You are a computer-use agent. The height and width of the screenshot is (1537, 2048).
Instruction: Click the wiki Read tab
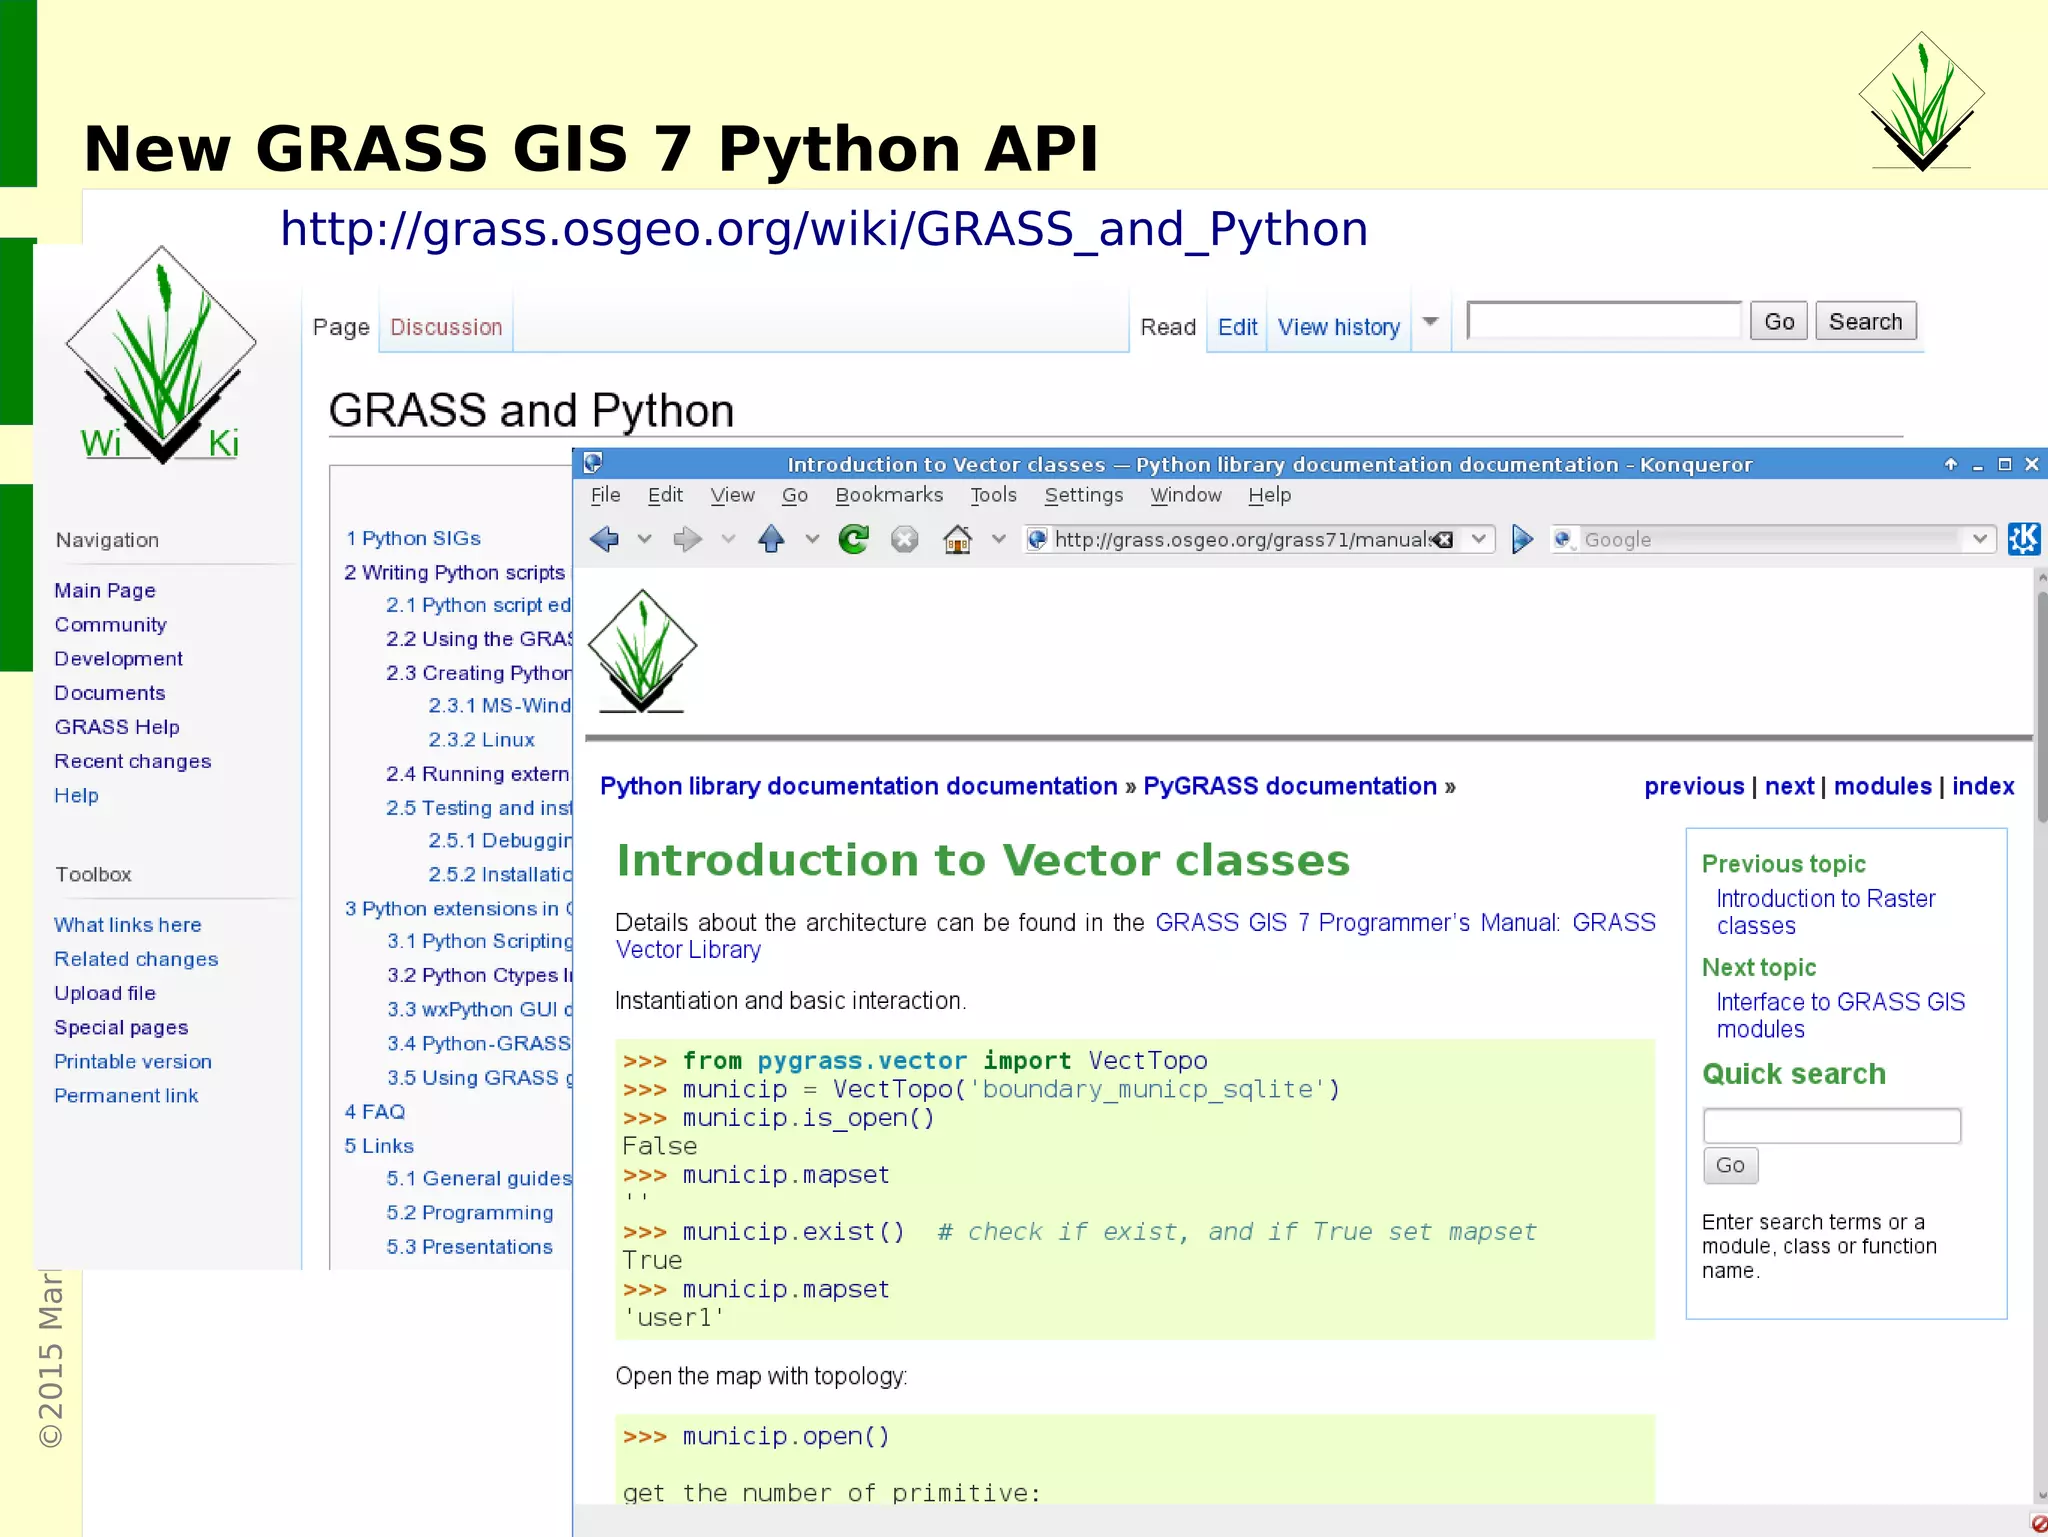[x=1168, y=327]
